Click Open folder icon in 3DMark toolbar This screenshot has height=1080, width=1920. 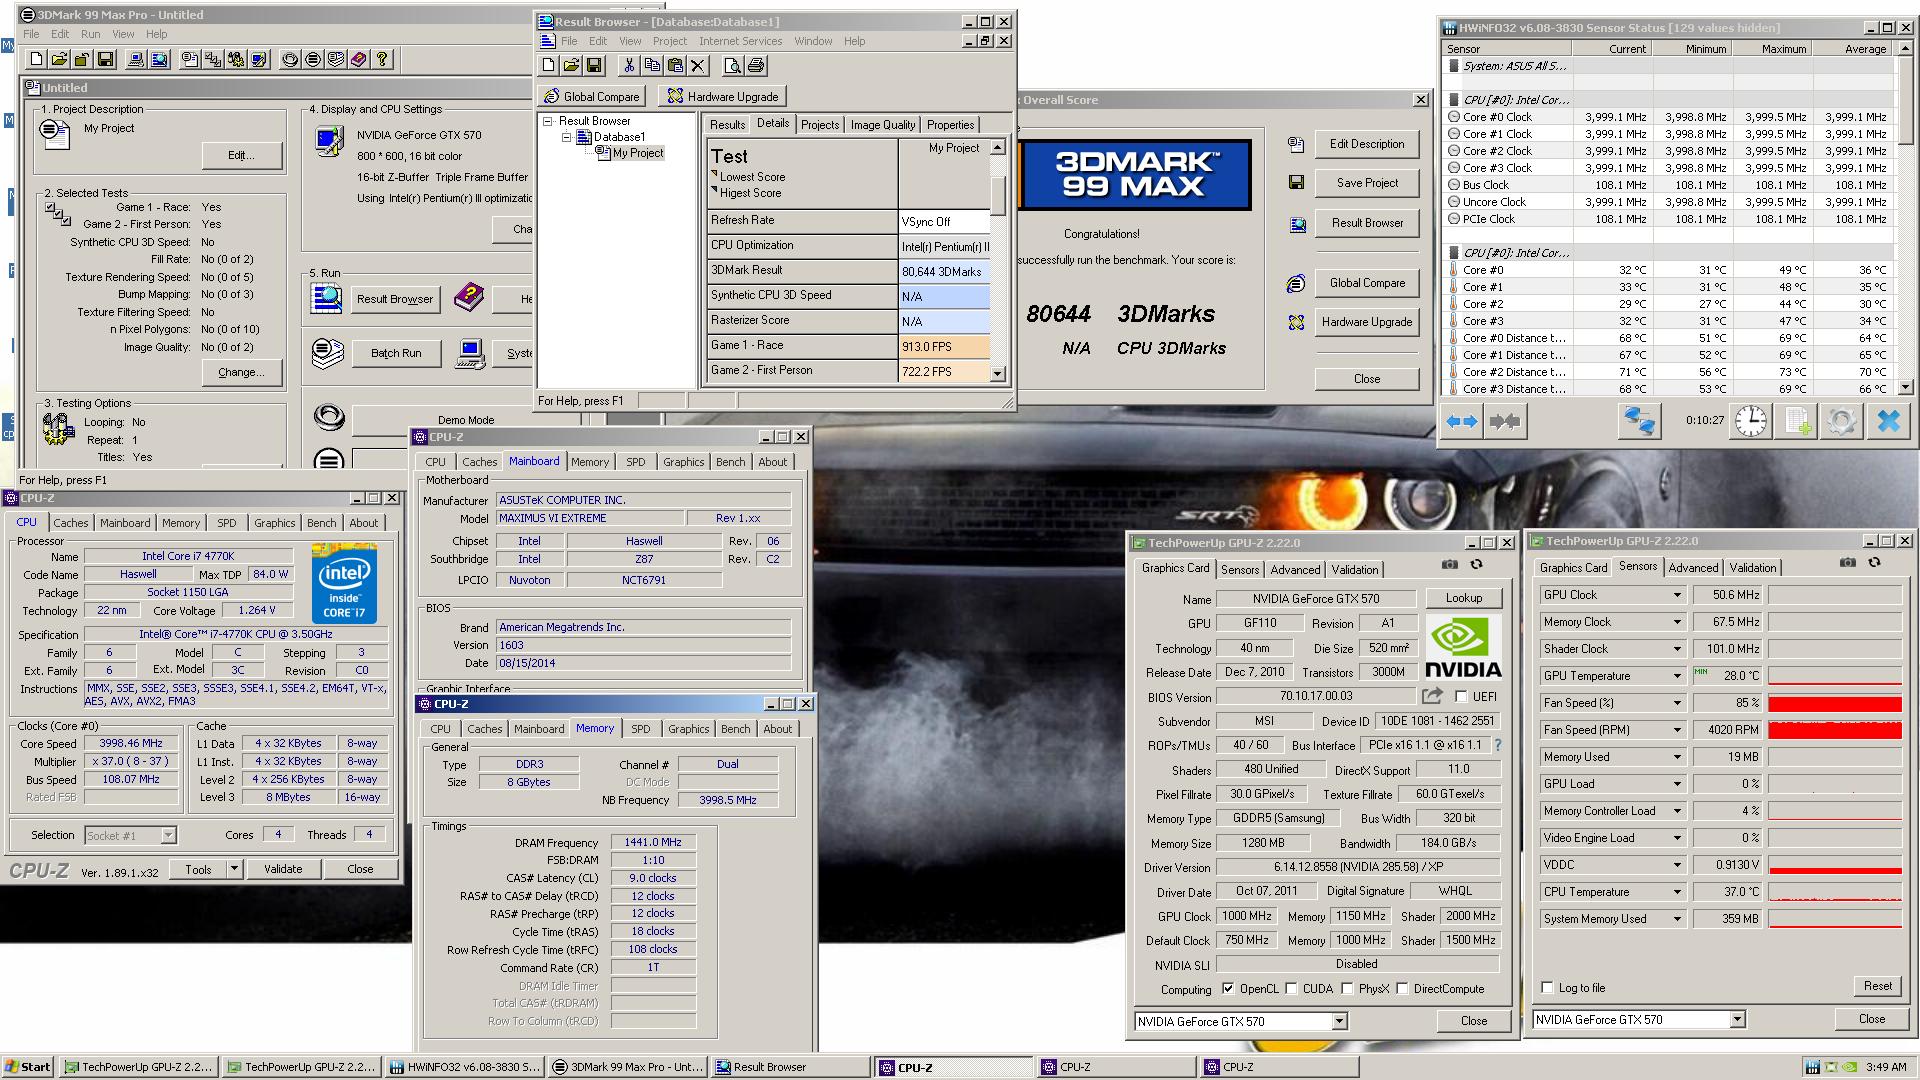coord(59,60)
